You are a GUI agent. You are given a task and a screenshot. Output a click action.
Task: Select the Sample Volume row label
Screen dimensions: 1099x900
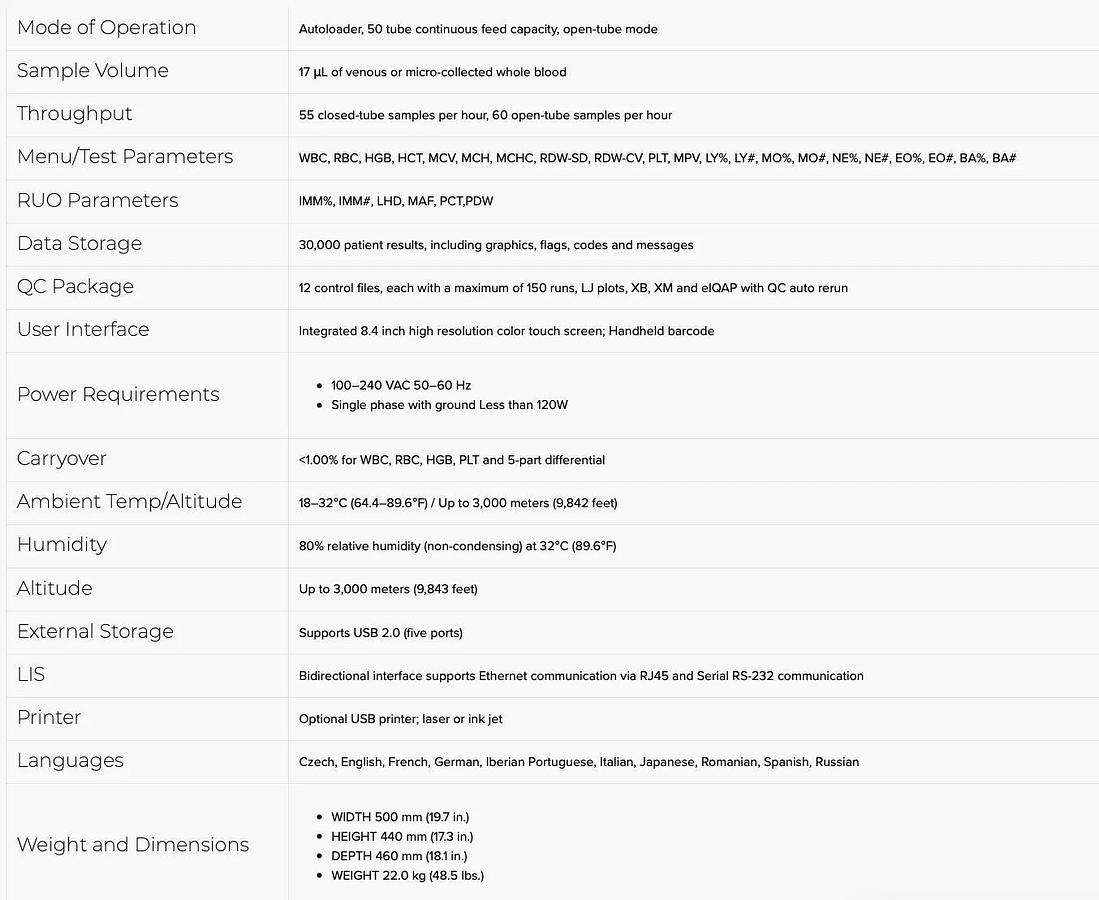(92, 71)
